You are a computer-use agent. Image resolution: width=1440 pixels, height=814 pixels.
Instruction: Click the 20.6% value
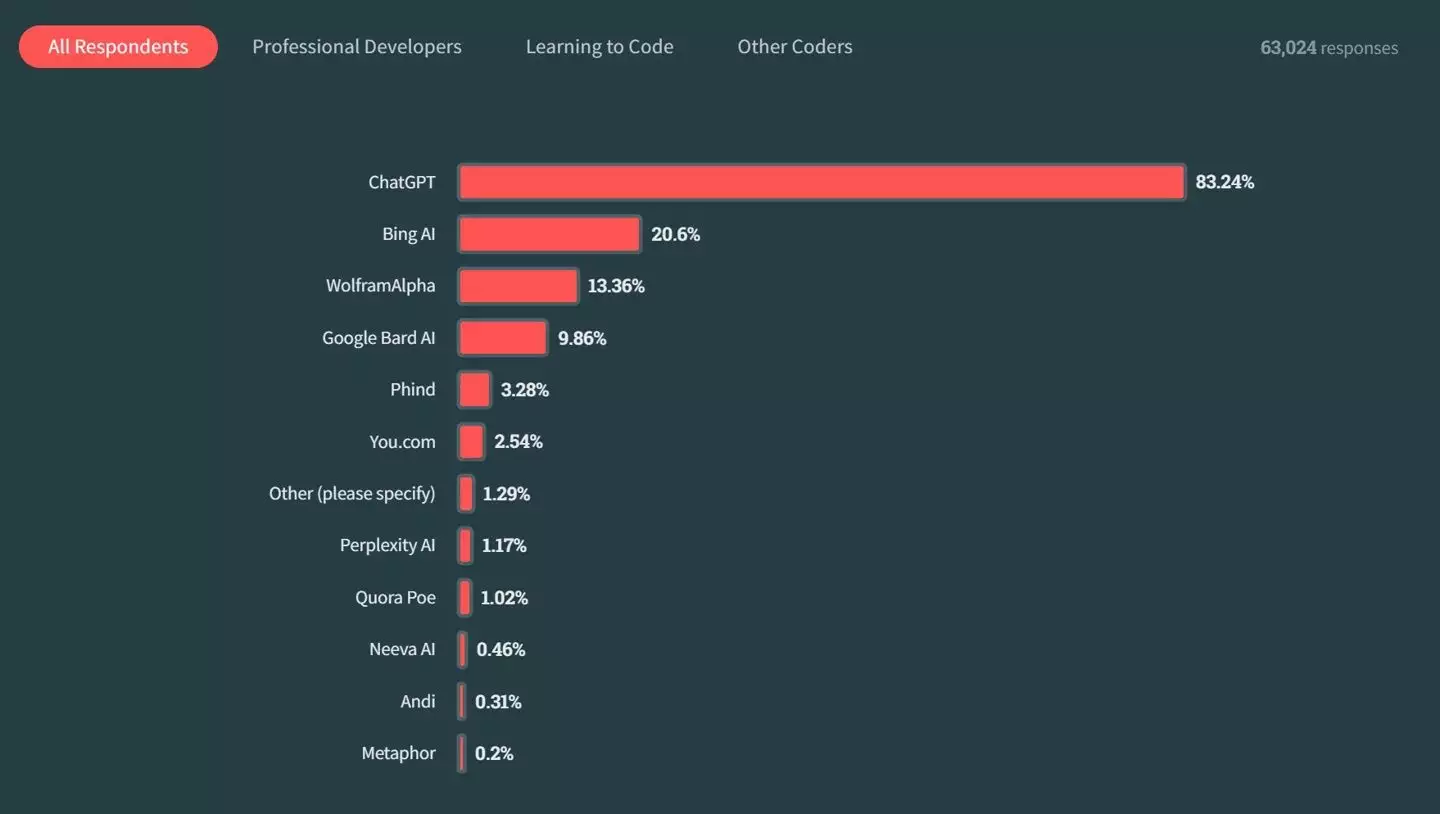tap(676, 234)
